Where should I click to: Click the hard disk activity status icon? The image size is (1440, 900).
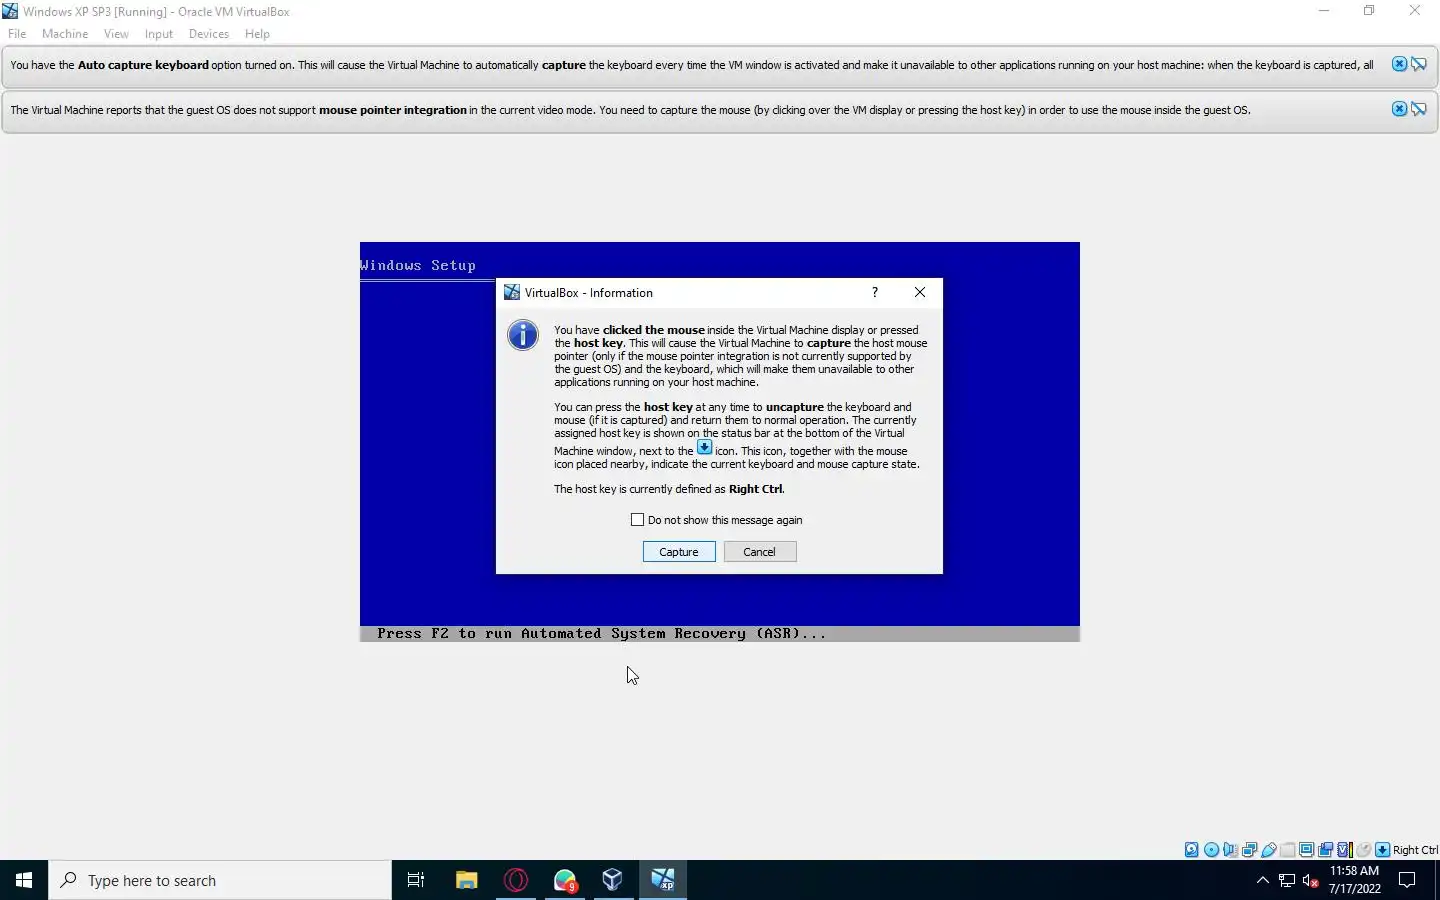click(1192, 850)
